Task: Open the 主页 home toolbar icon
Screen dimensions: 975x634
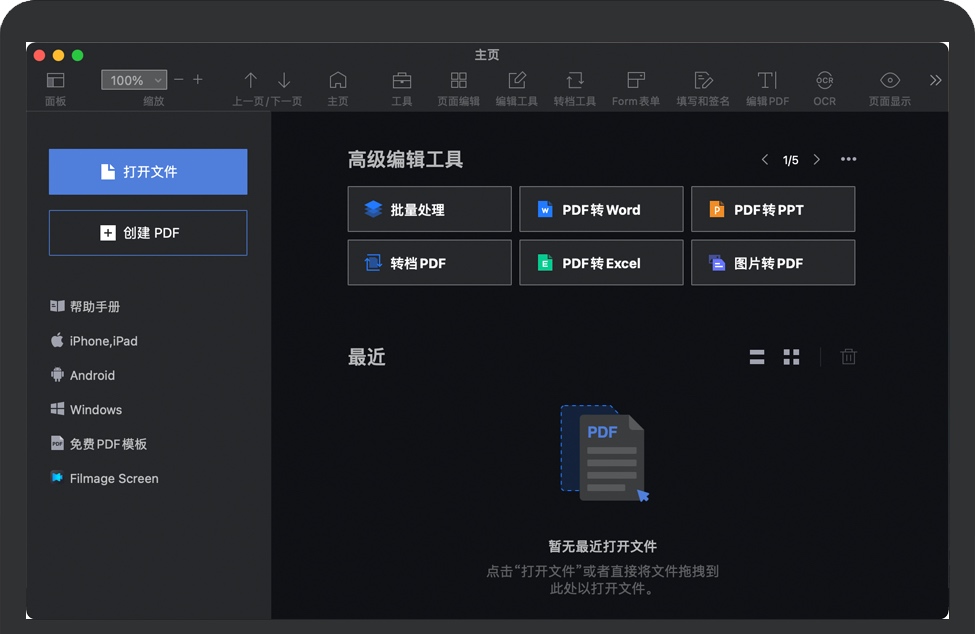Action: (338, 80)
